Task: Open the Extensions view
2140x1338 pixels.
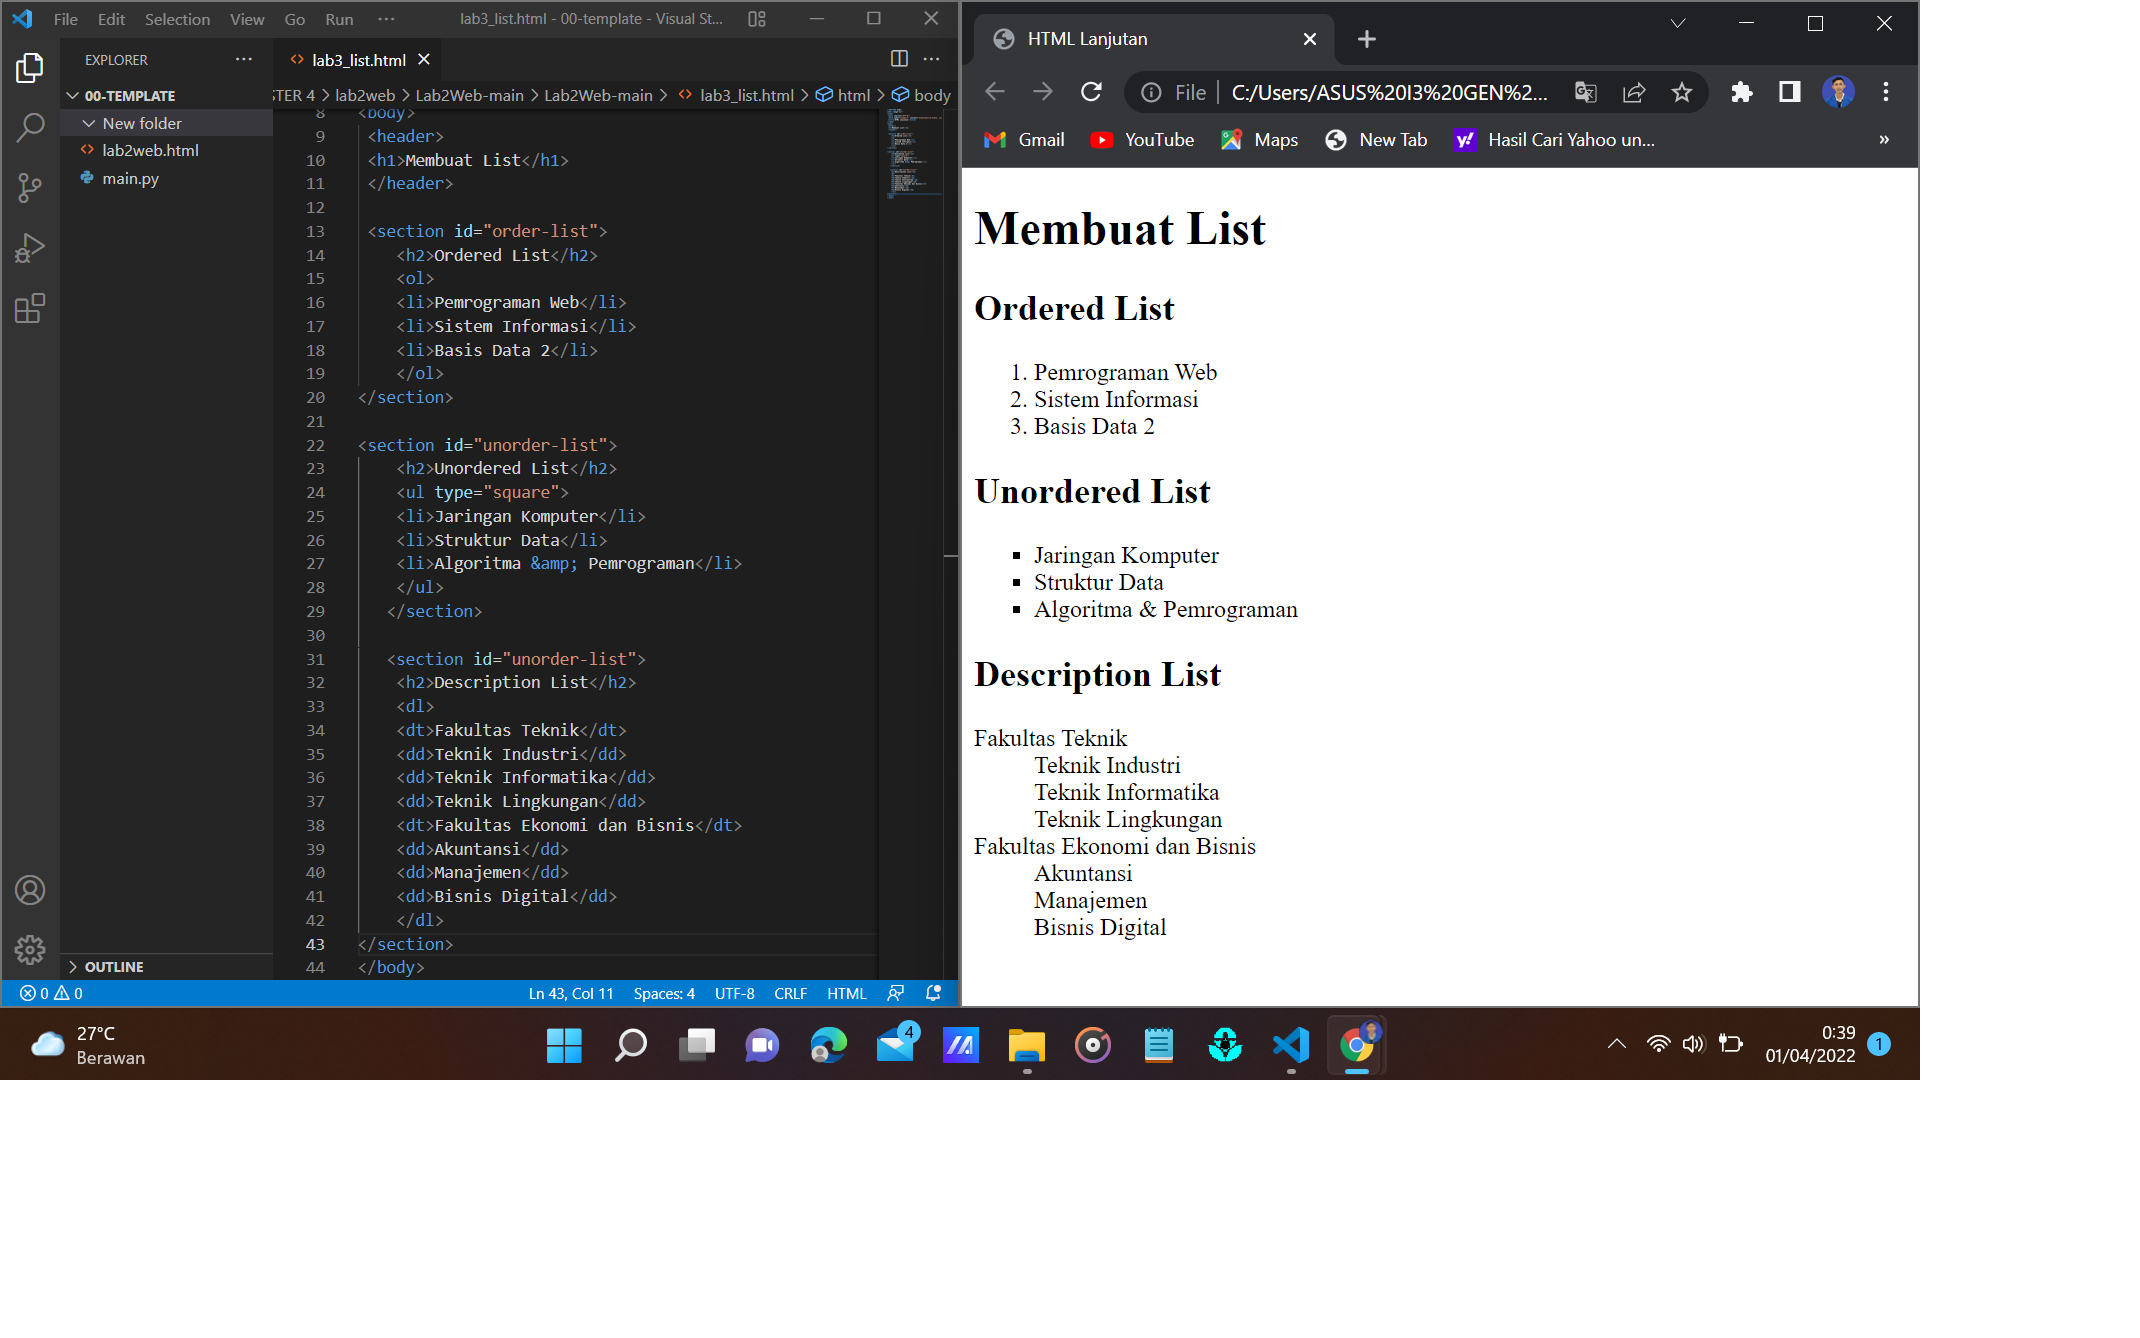Action: (30, 308)
